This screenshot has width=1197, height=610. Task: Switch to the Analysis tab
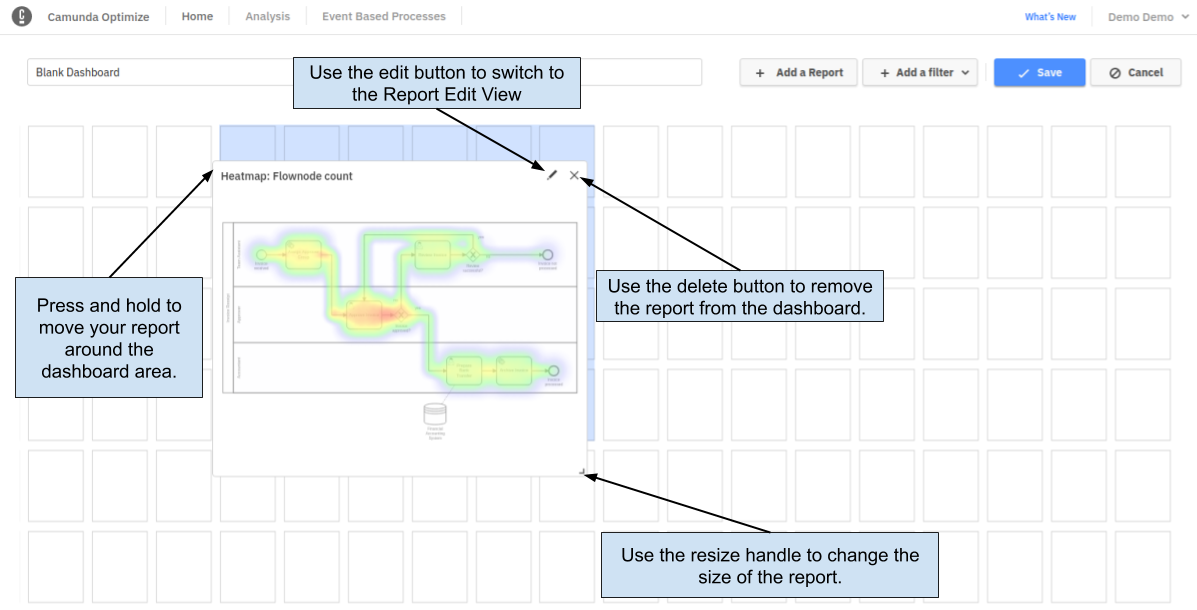click(268, 16)
